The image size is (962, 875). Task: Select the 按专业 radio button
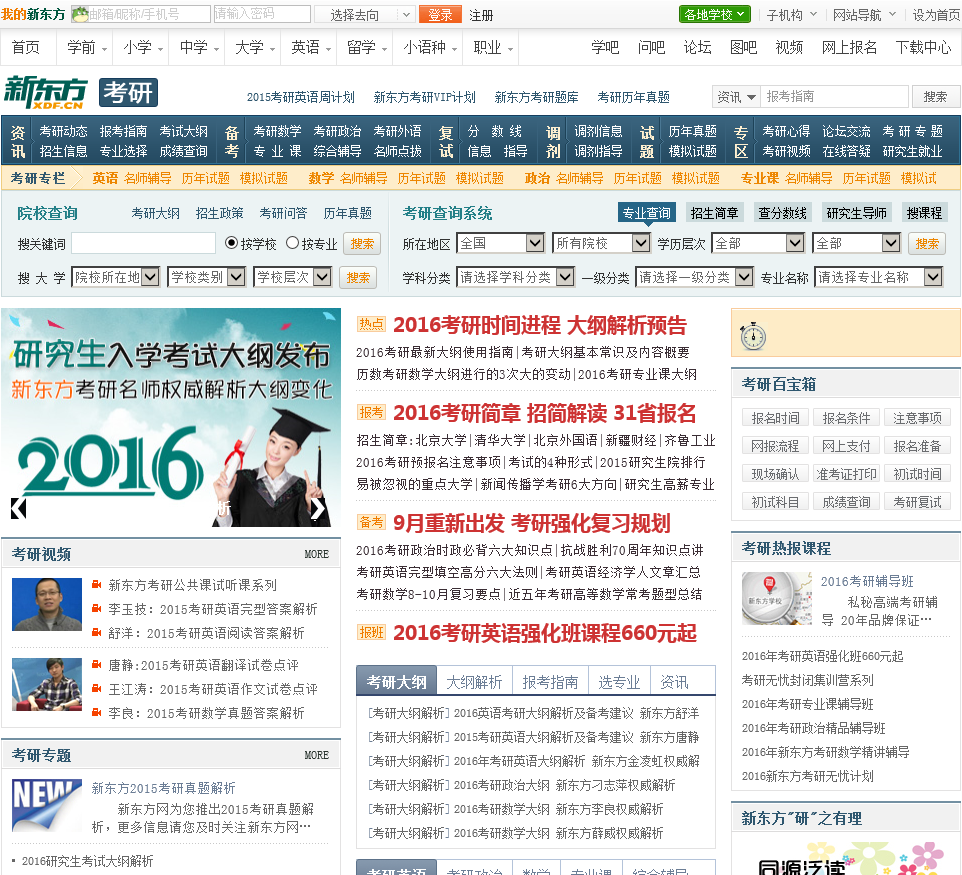pos(293,243)
